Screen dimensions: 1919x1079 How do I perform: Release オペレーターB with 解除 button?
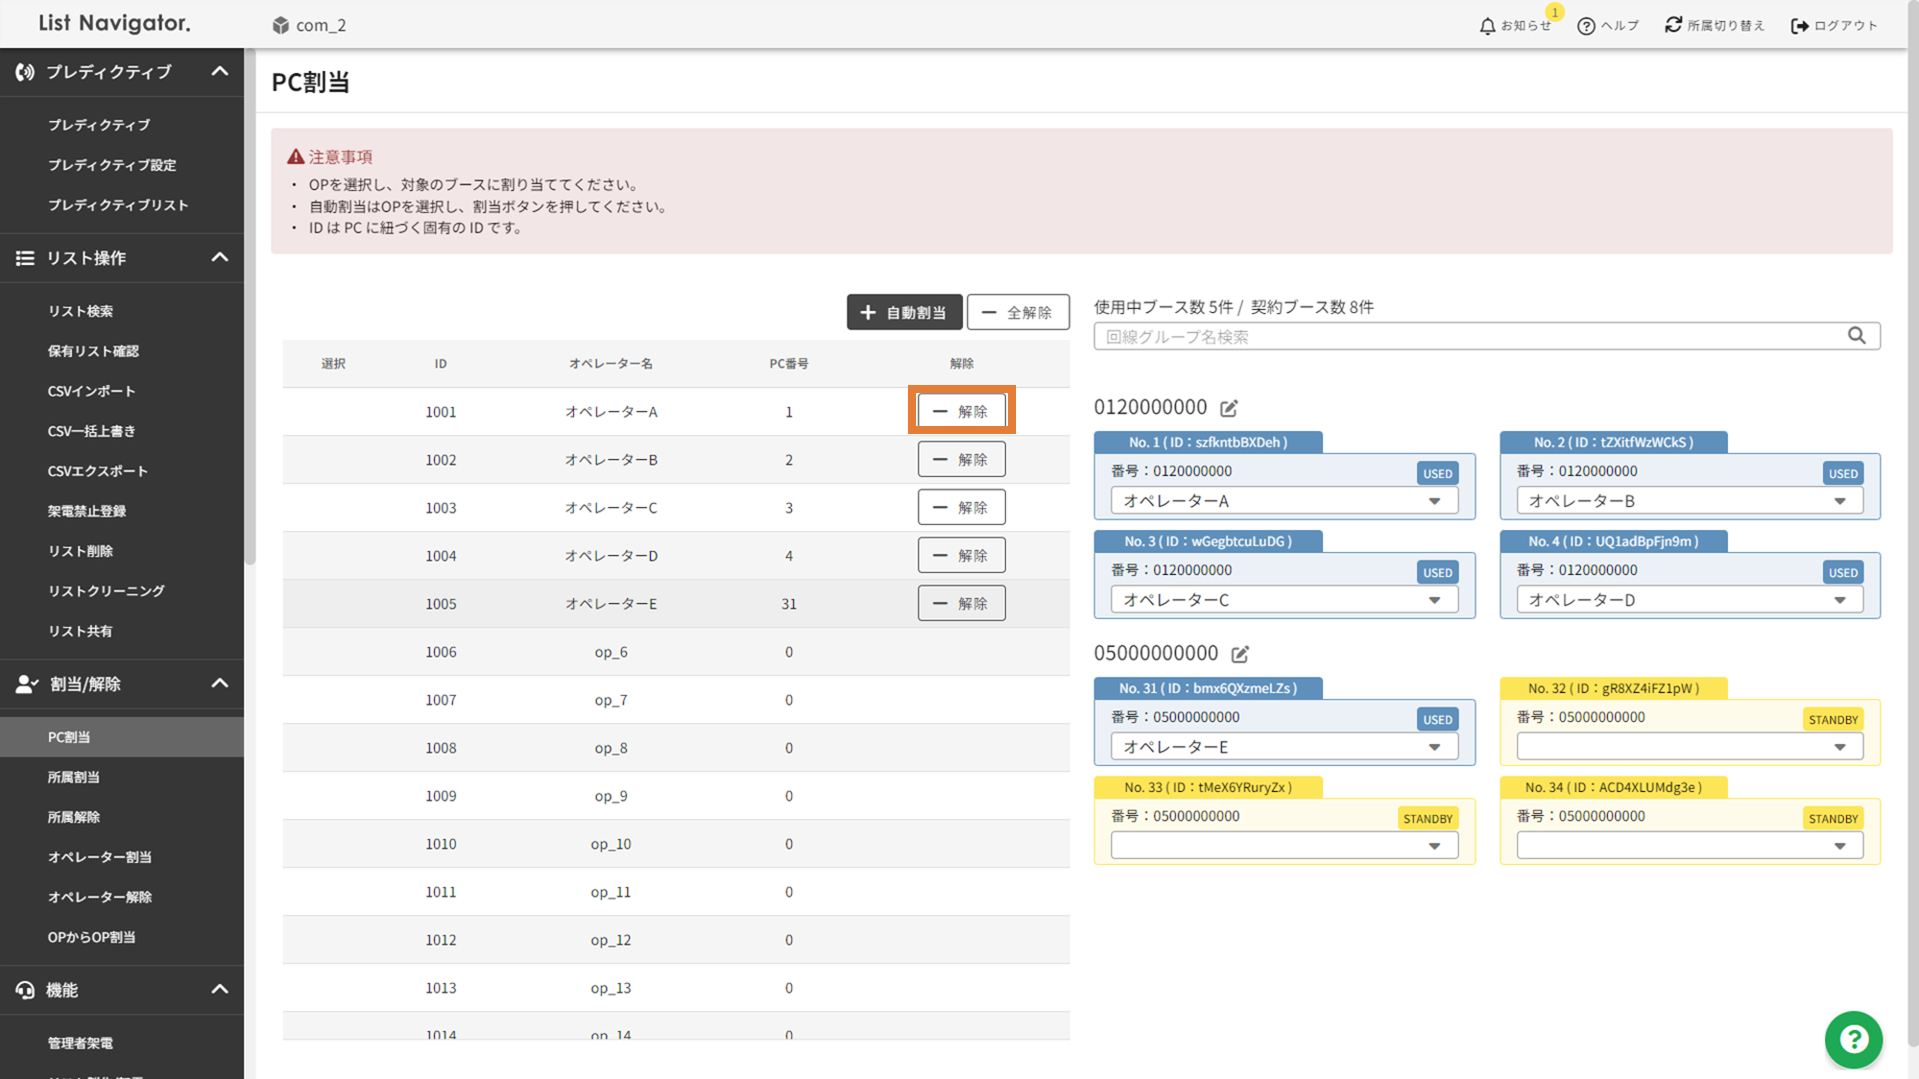(961, 459)
